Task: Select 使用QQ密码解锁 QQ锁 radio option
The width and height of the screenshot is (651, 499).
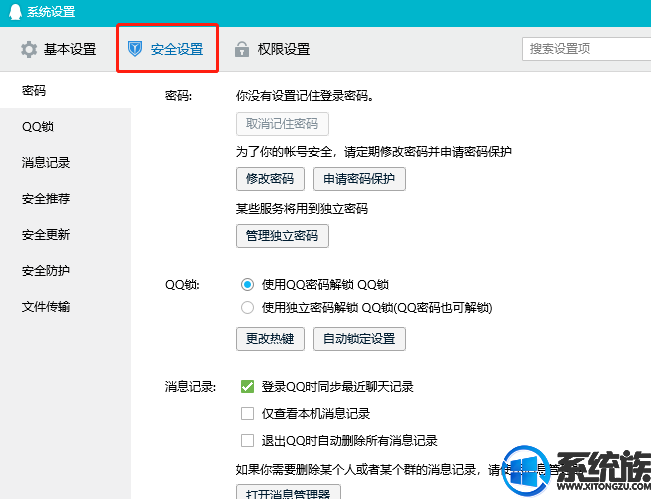Action: [247, 285]
